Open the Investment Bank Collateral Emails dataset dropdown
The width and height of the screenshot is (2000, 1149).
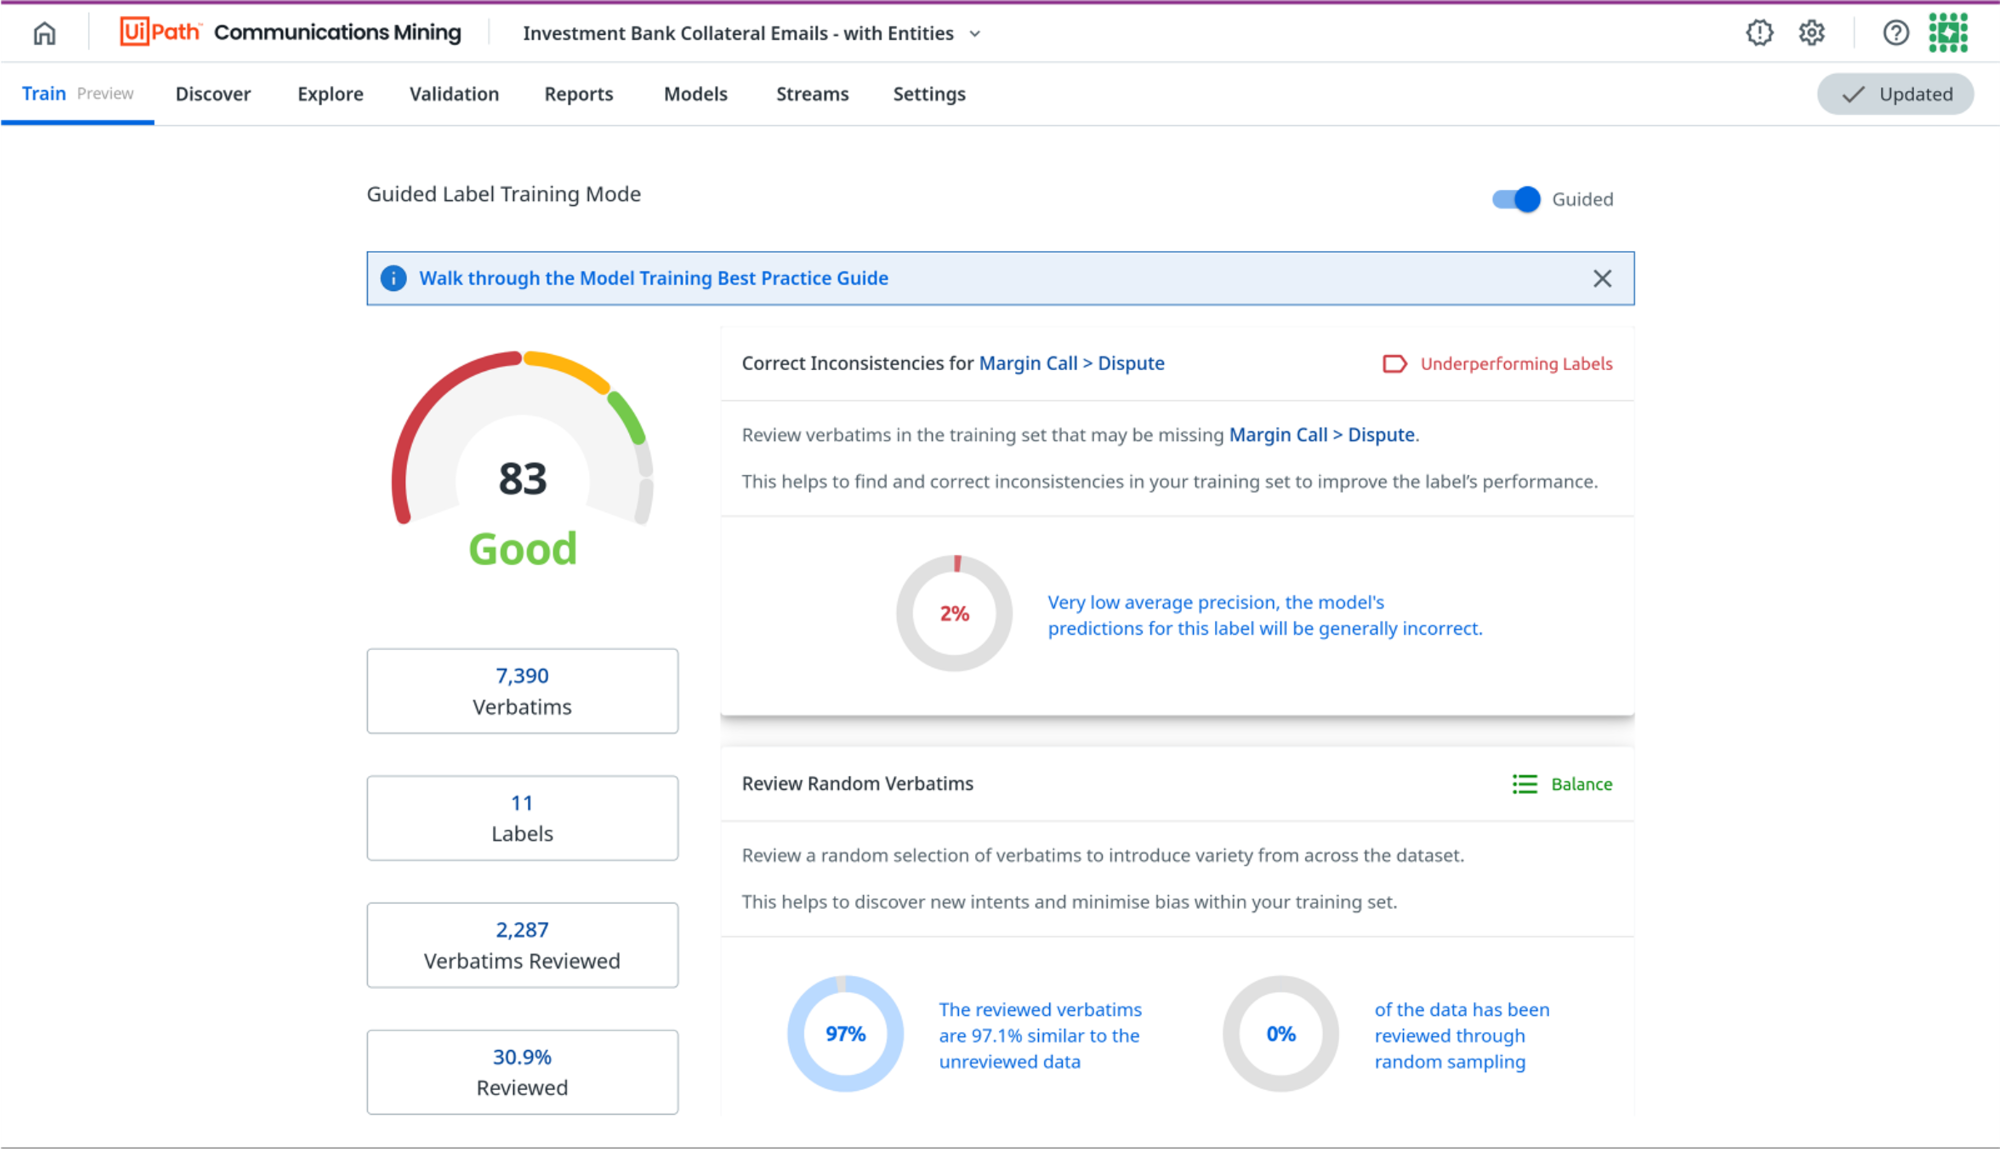(739, 33)
